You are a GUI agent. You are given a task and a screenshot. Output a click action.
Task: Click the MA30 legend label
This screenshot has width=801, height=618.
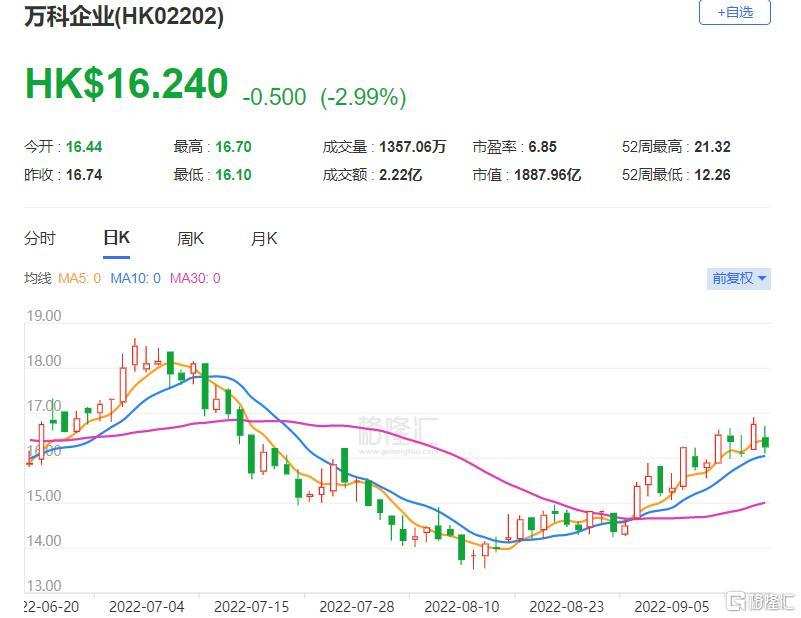195,278
